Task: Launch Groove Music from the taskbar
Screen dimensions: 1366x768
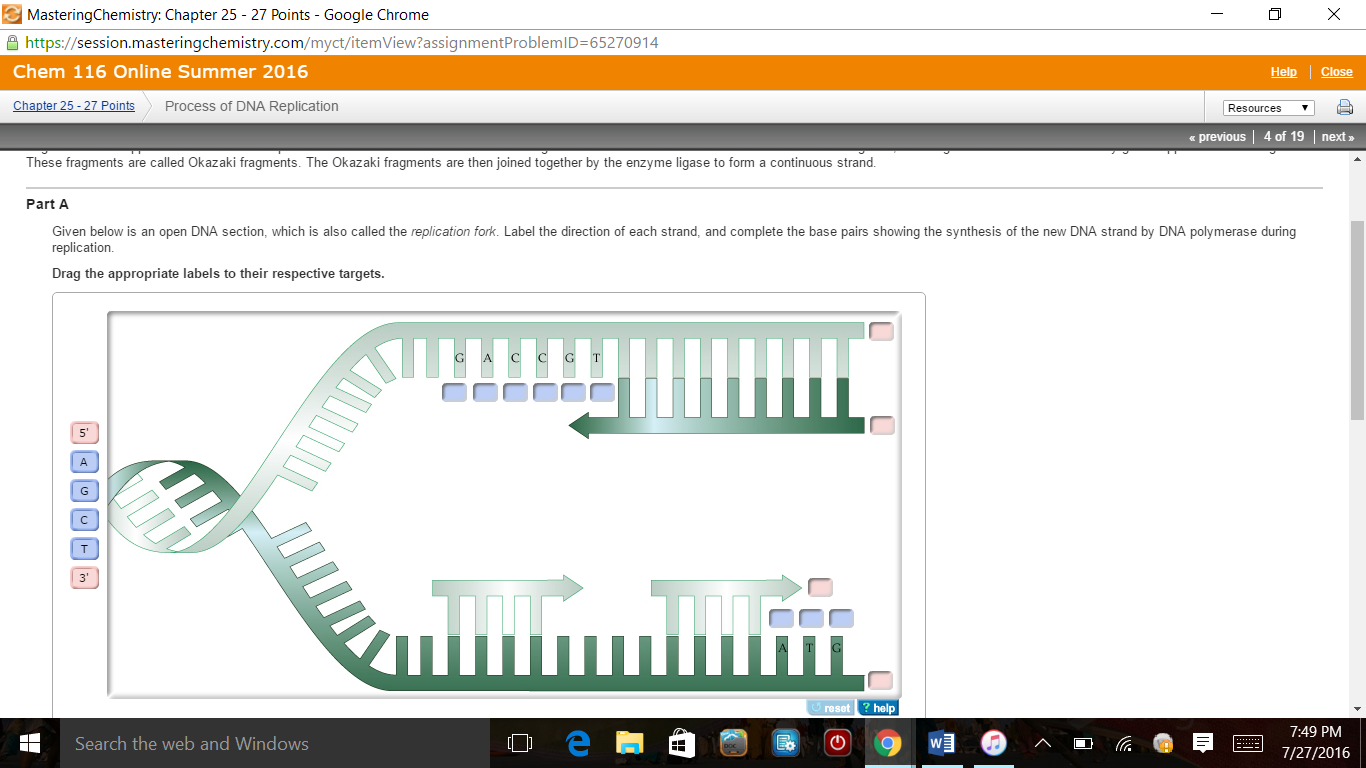Action: pos(991,743)
